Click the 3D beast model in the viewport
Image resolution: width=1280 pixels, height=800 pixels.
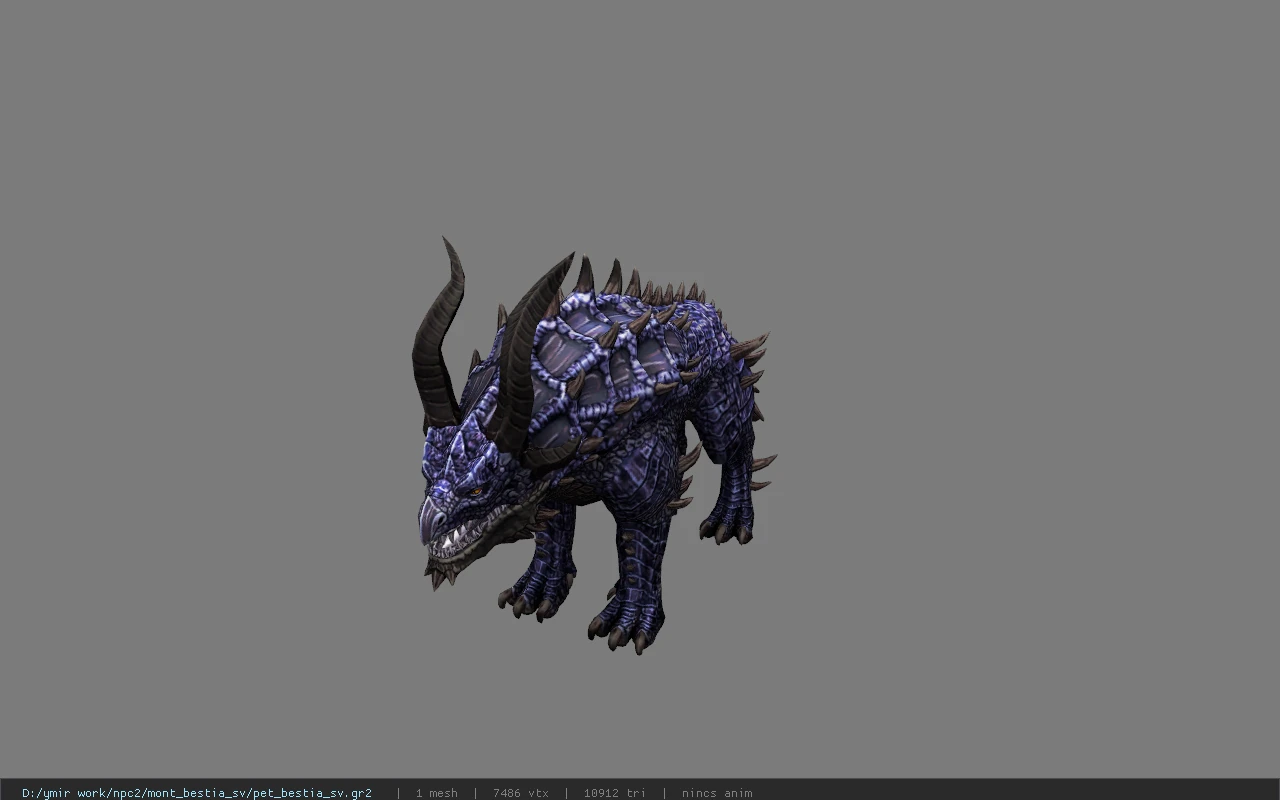594,445
